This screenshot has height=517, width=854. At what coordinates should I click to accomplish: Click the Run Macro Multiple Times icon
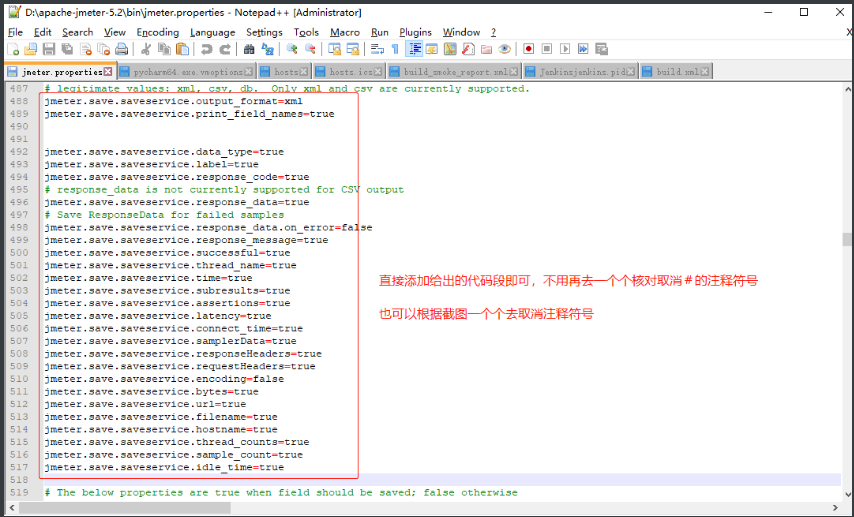(x=583, y=49)
